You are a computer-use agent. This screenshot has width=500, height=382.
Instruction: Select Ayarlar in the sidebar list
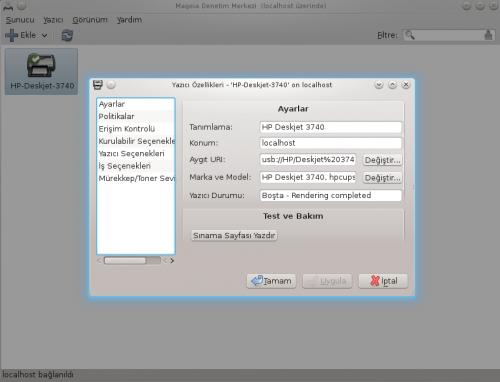click(x=136, y=104)
